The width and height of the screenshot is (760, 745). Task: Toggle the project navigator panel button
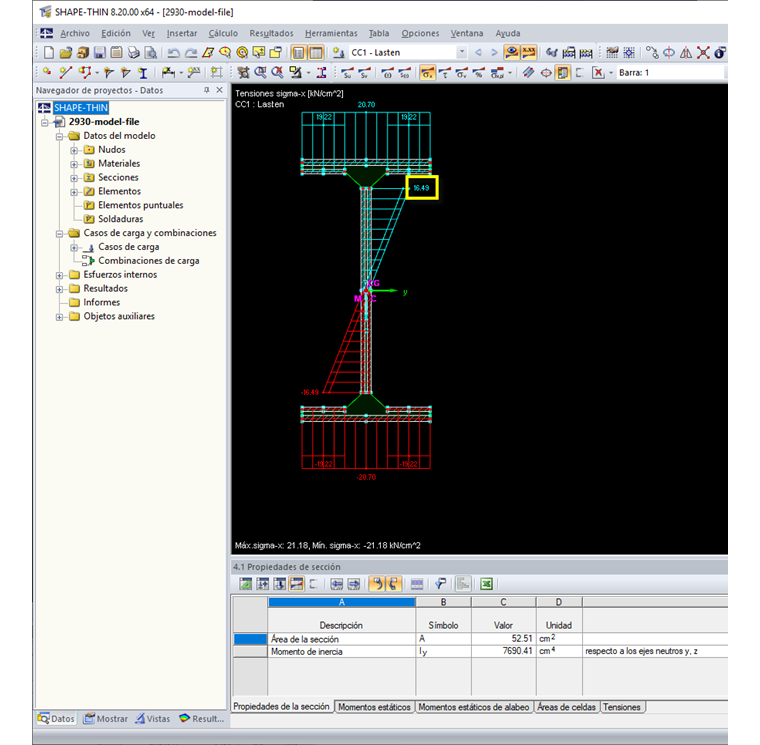(x=299, y=52)
